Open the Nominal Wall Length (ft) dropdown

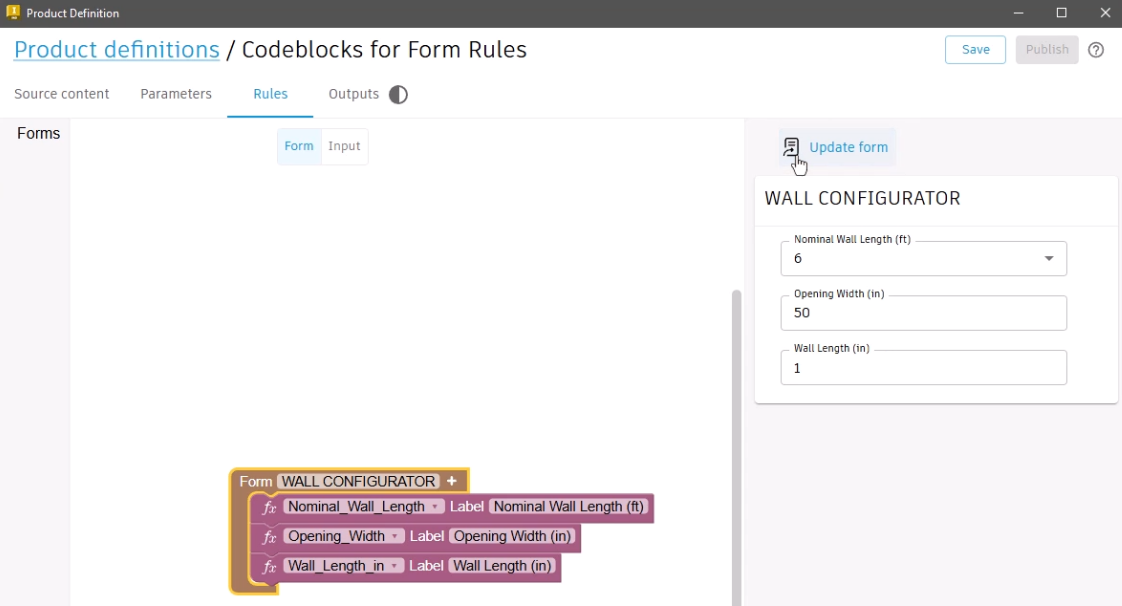[923, 258]
